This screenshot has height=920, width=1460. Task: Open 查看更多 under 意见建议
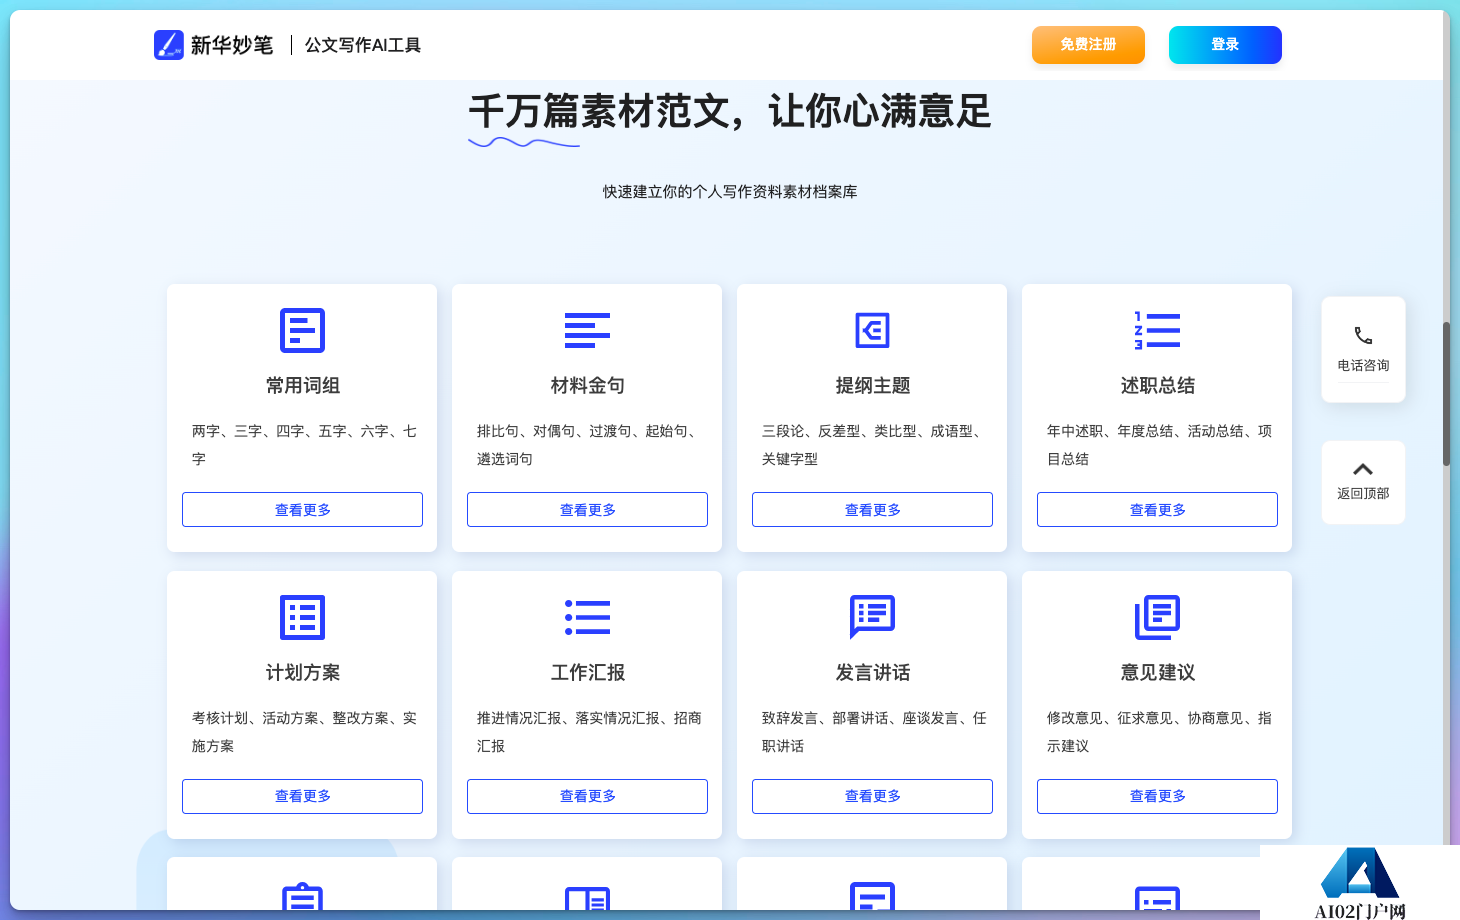[1157, 796]
